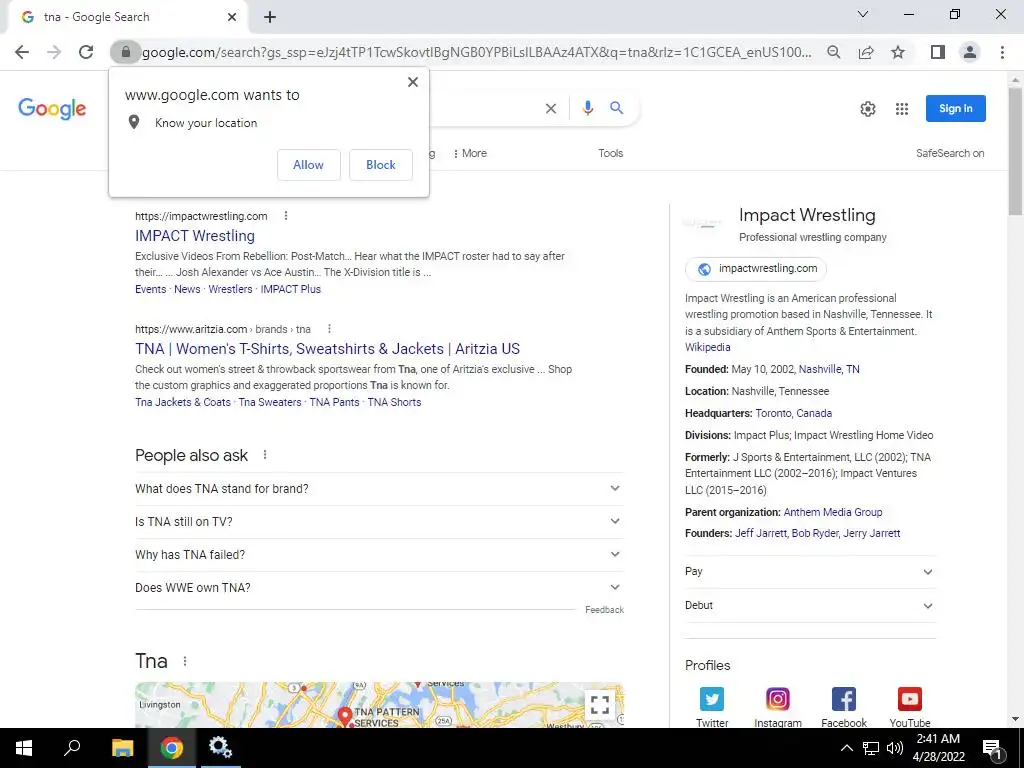Open the Wikipedia link in knowledge panel
Screen dimensions: 1024x768
pyautogui.click(x=707, y=347)
